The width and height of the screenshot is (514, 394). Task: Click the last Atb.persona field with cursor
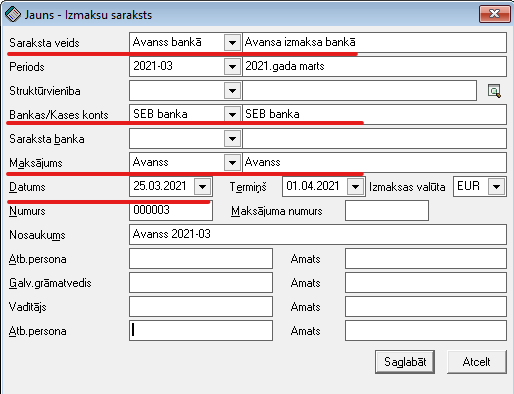(x=201, y=331)
